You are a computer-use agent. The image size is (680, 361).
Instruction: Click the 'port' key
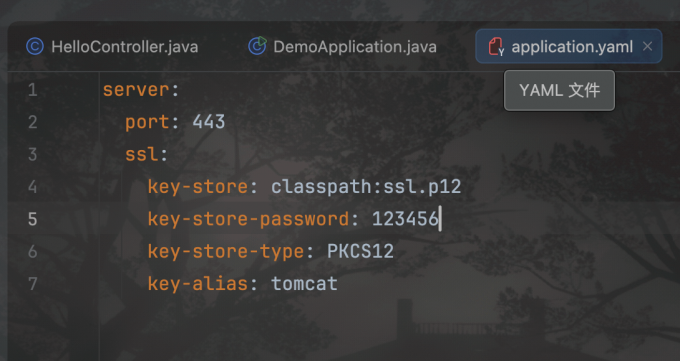point(147,122)
